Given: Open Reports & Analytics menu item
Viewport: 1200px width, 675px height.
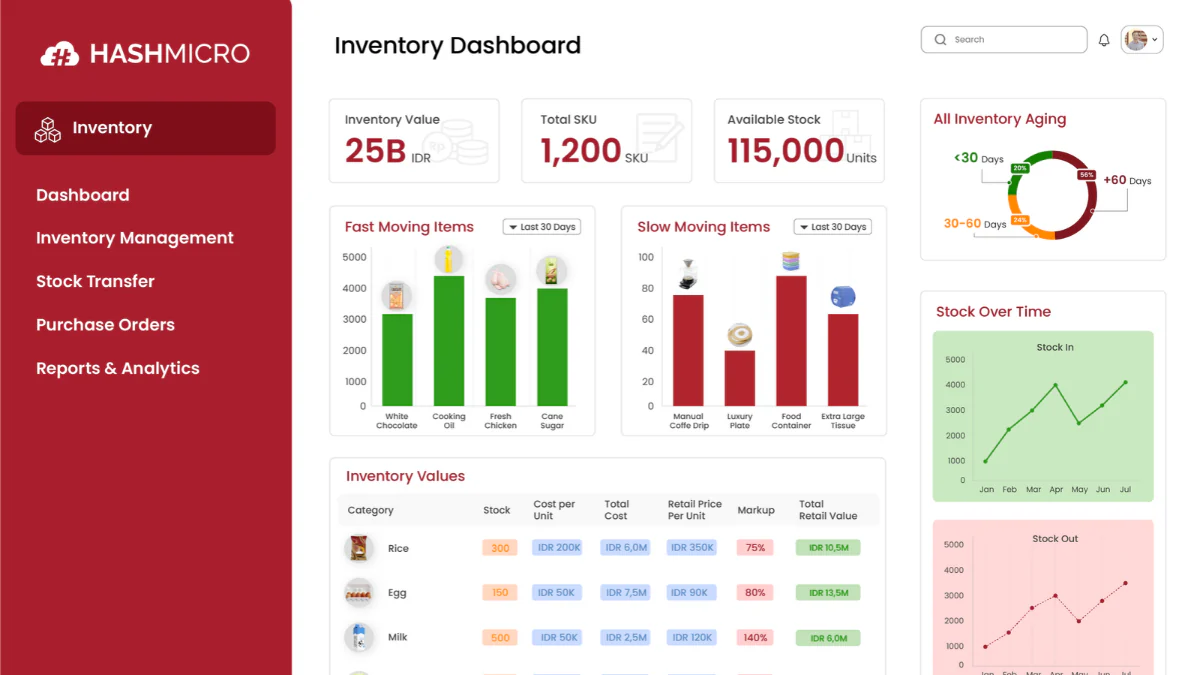Looking at the screenshot, I should [x=118, y=368].
